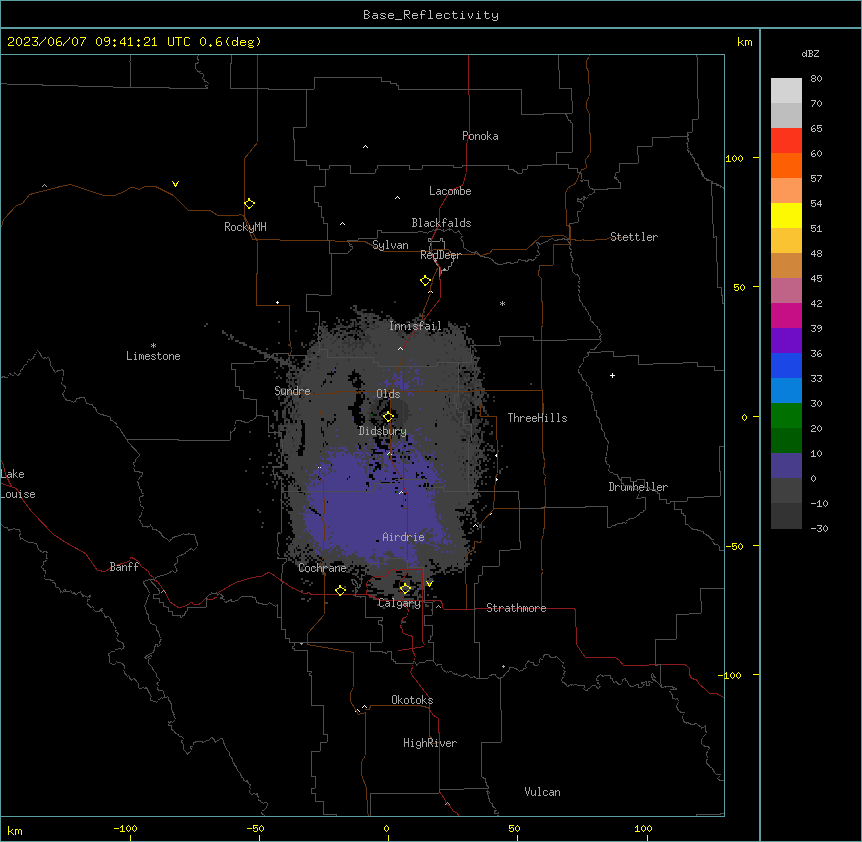
Task: Click the Olds town label
Action: 388,394
